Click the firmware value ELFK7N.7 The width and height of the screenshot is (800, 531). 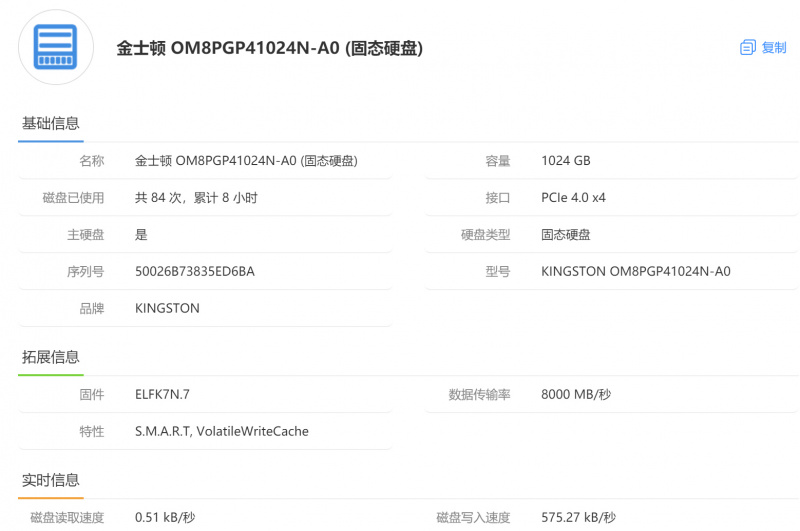click(x=162, y=394)
